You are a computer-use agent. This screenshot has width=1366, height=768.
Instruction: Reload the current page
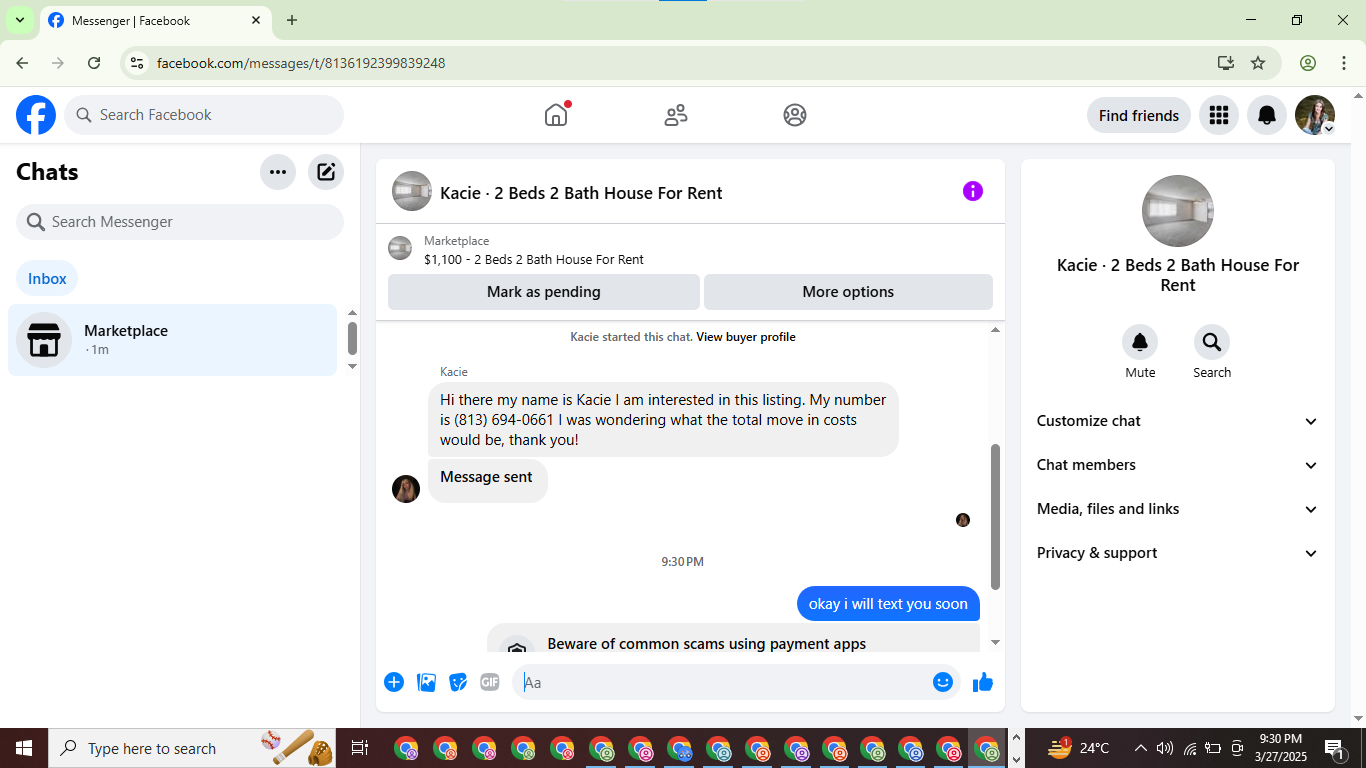(94, 63)
